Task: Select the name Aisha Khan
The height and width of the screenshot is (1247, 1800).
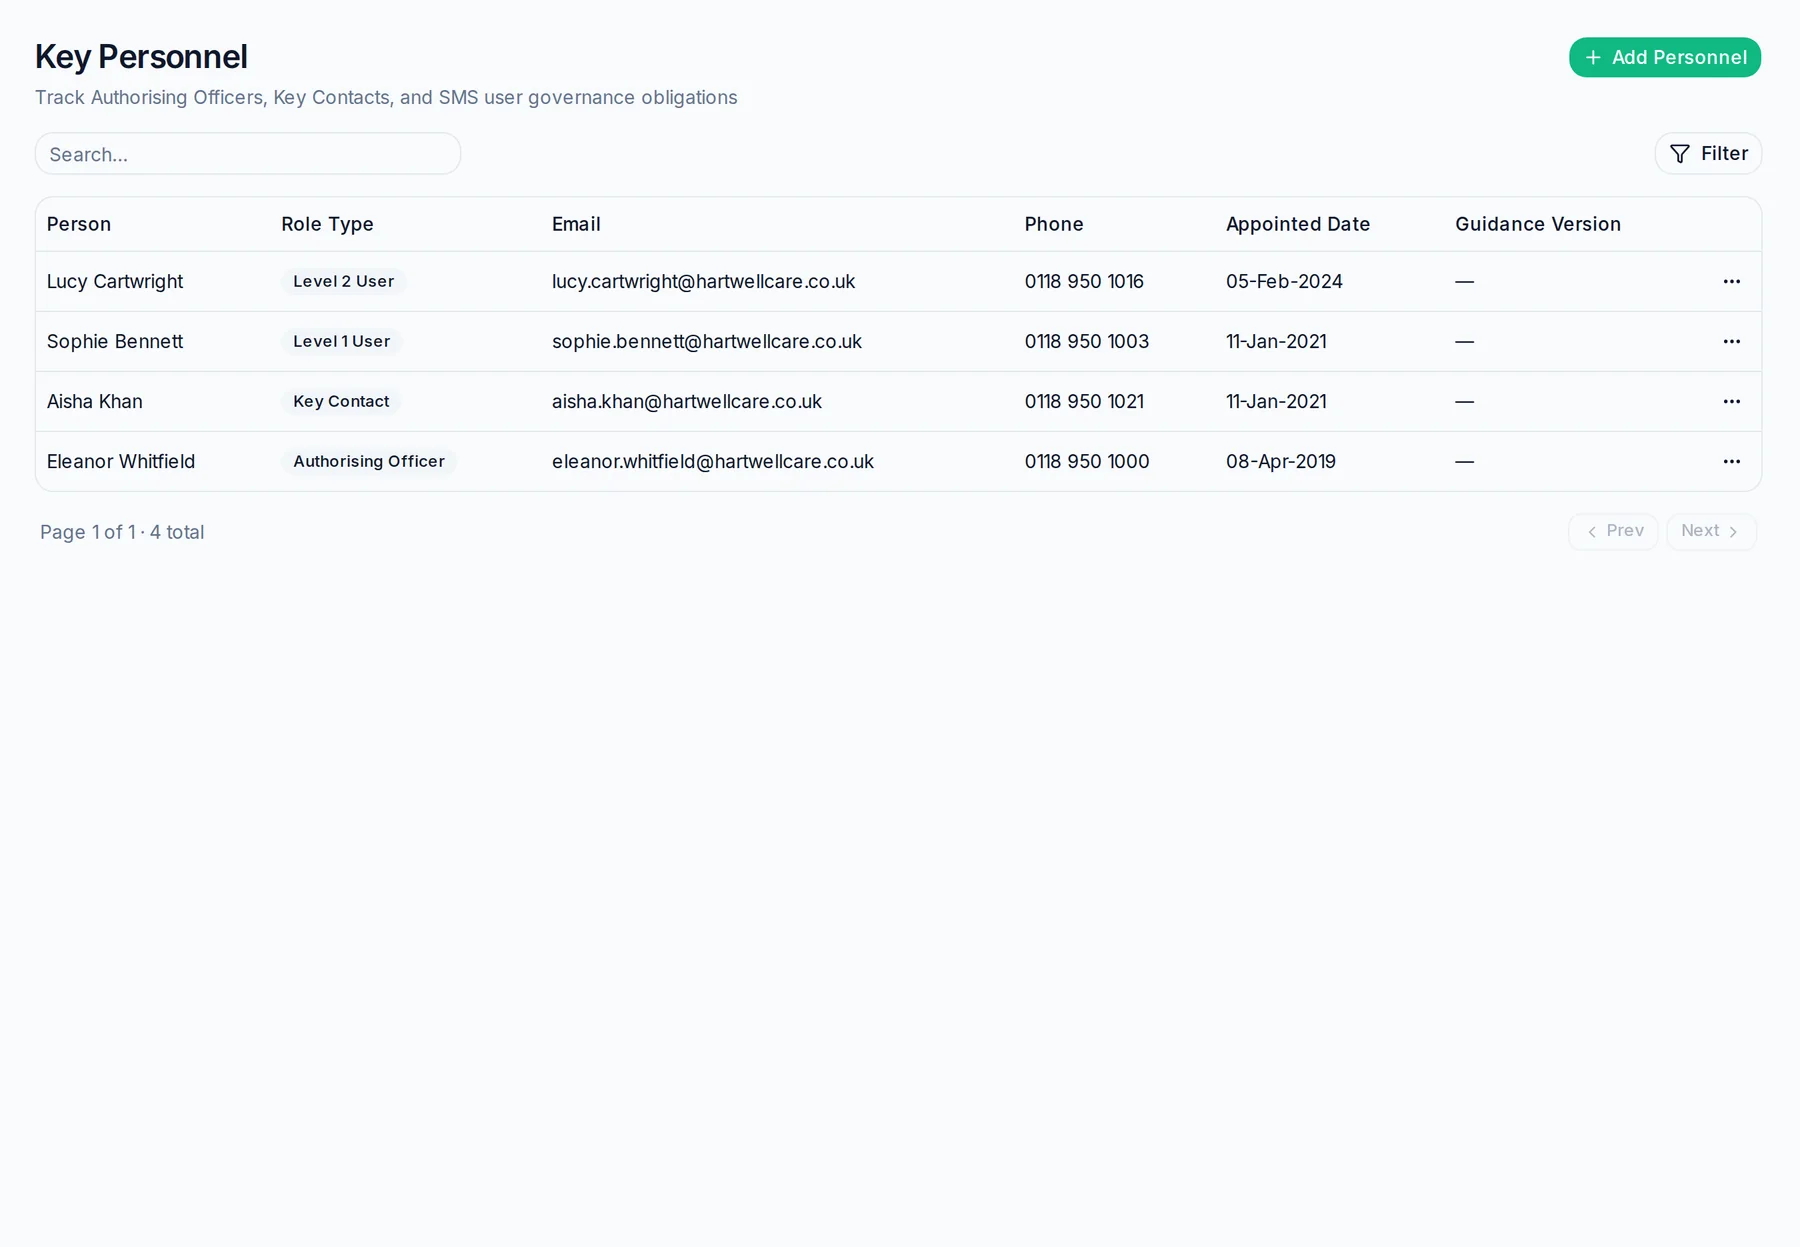Action: pos(95,402)
